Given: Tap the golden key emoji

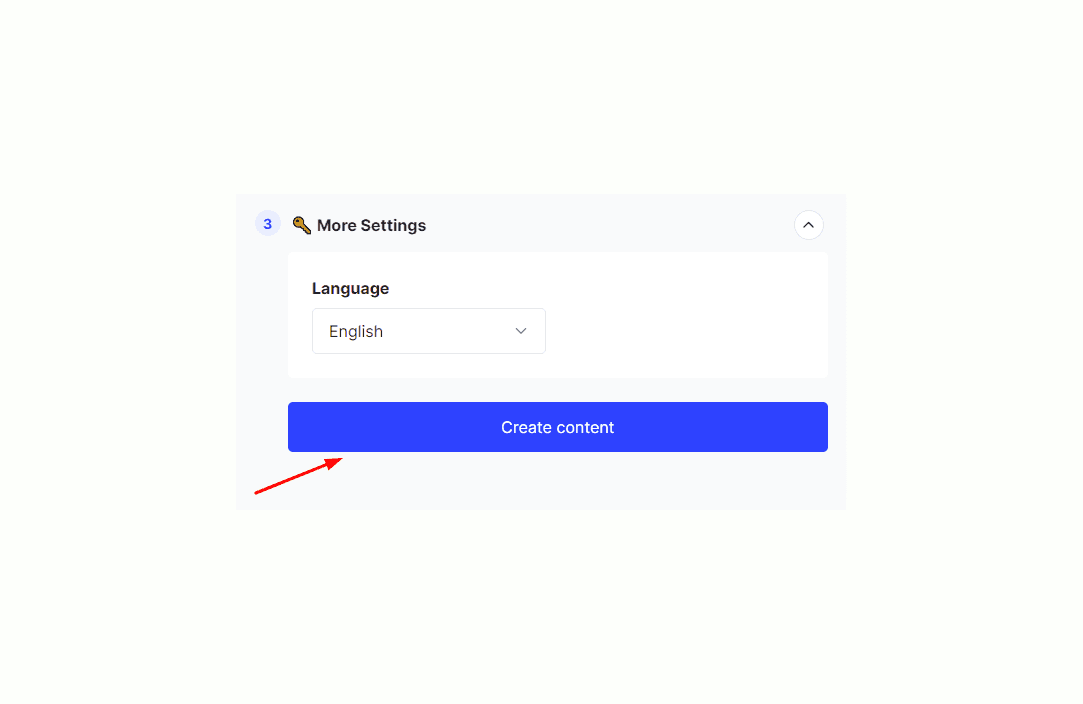Looking at the screenshot, I should (x=301, y=225).
